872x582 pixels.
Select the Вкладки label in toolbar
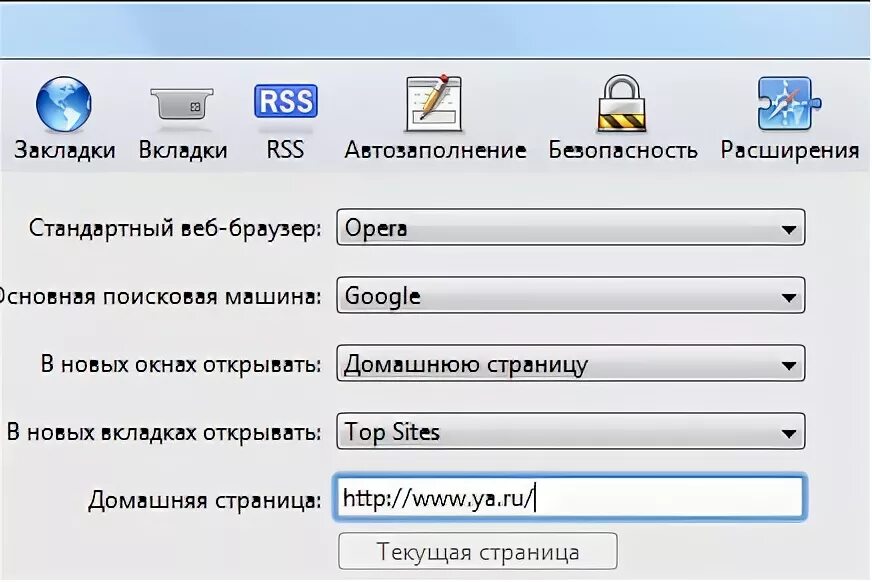pos(183,150)
